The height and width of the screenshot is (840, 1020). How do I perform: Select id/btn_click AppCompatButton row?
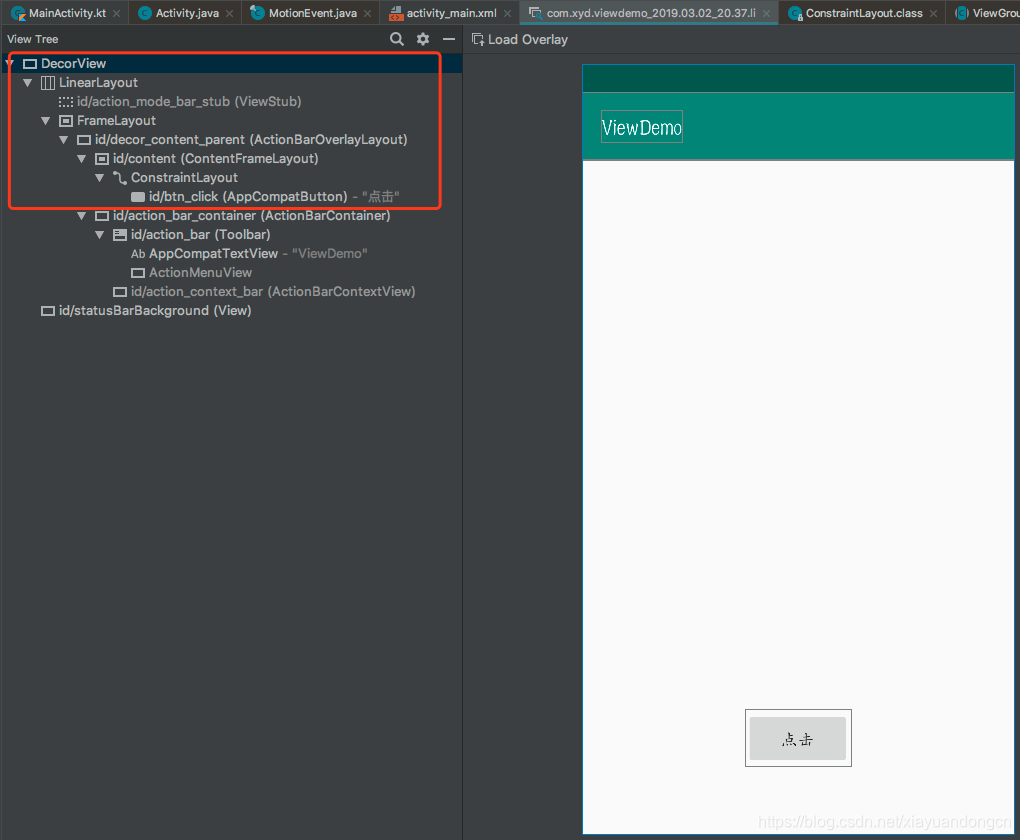coord(231,196)
